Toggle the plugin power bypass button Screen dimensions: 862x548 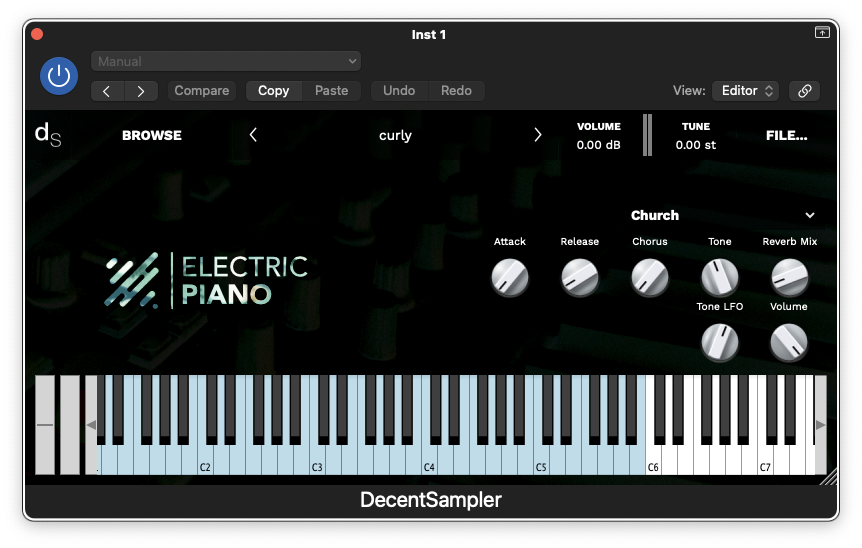click(x=59, y=76)
